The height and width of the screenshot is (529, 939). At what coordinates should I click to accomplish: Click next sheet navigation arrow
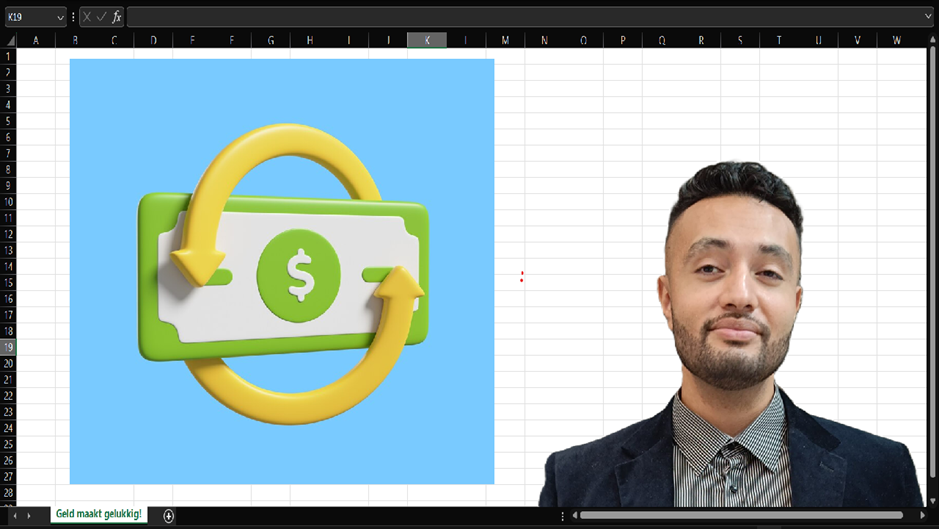point(28,516)
